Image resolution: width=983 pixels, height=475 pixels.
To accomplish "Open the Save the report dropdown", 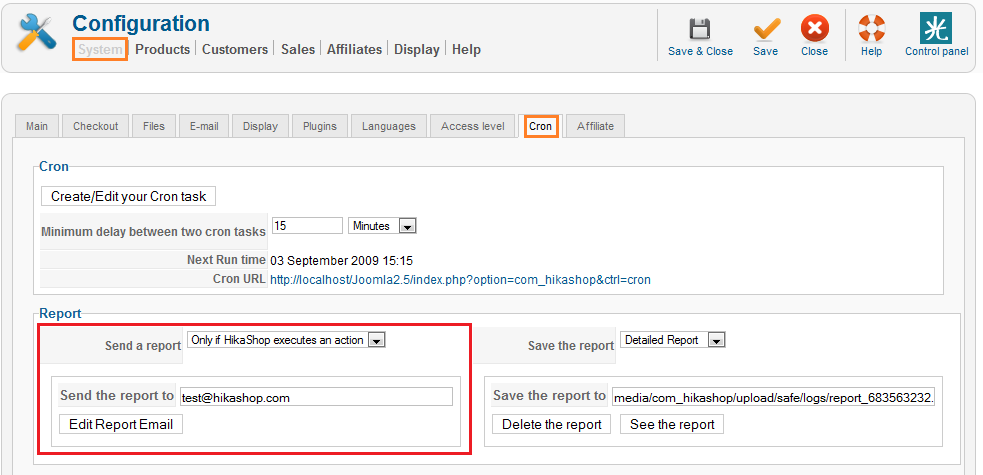I will pos(673,340).
